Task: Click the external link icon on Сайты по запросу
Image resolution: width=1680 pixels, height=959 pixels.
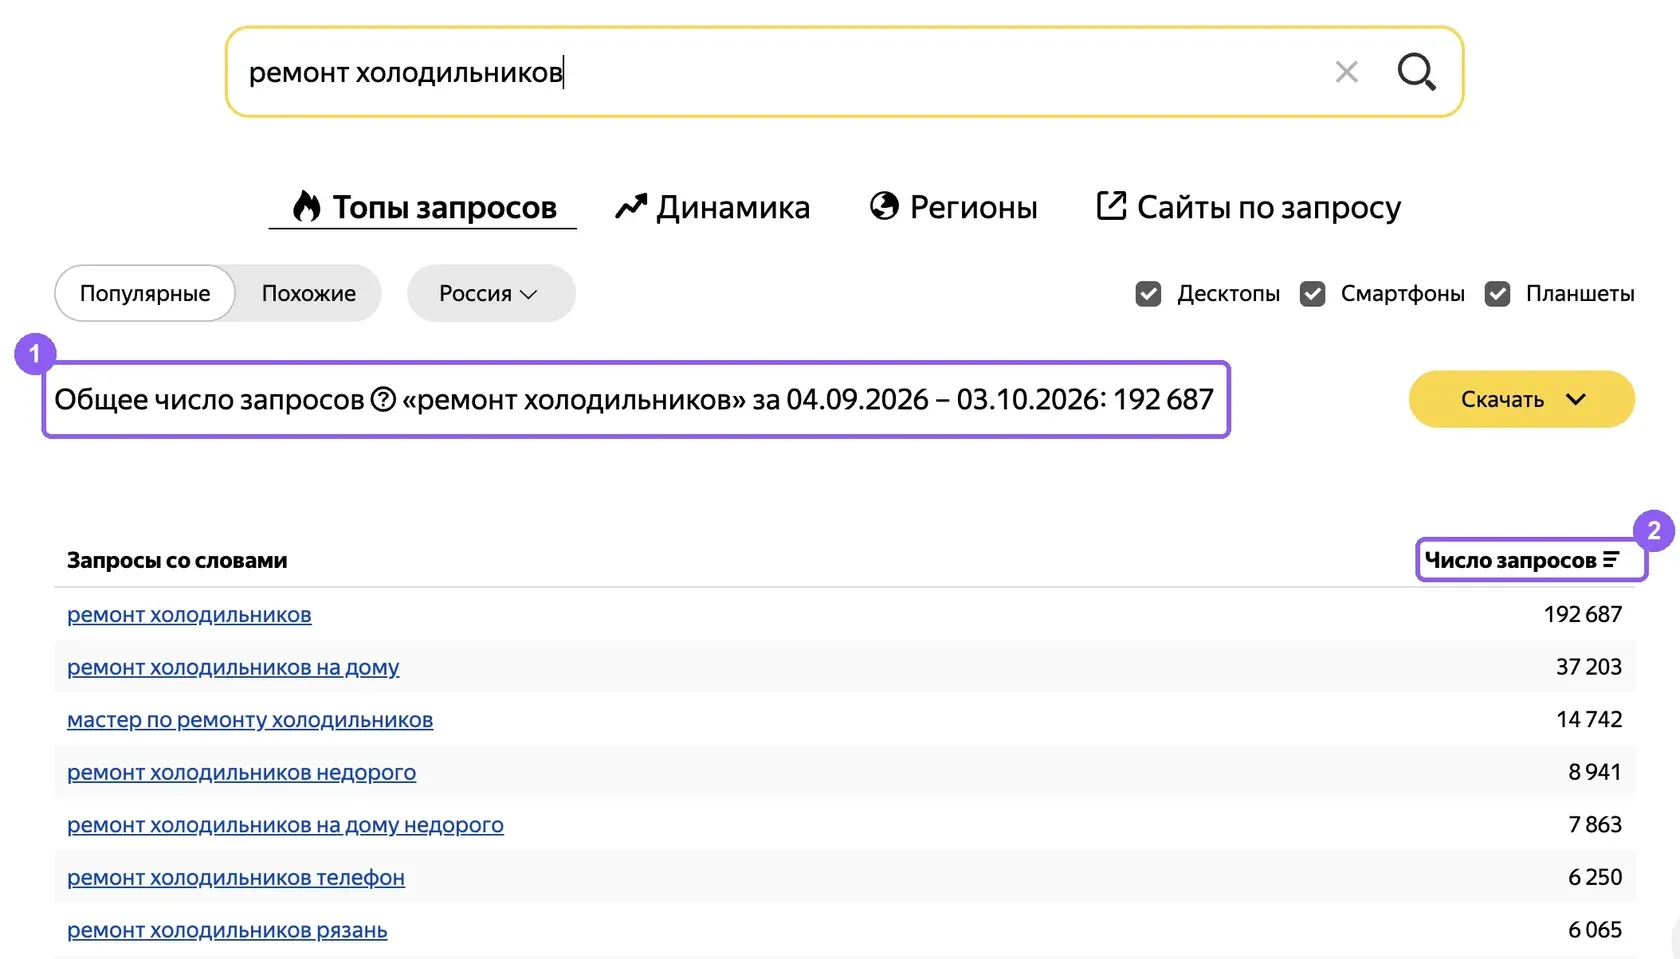Action: click(x=1111, y=206)
